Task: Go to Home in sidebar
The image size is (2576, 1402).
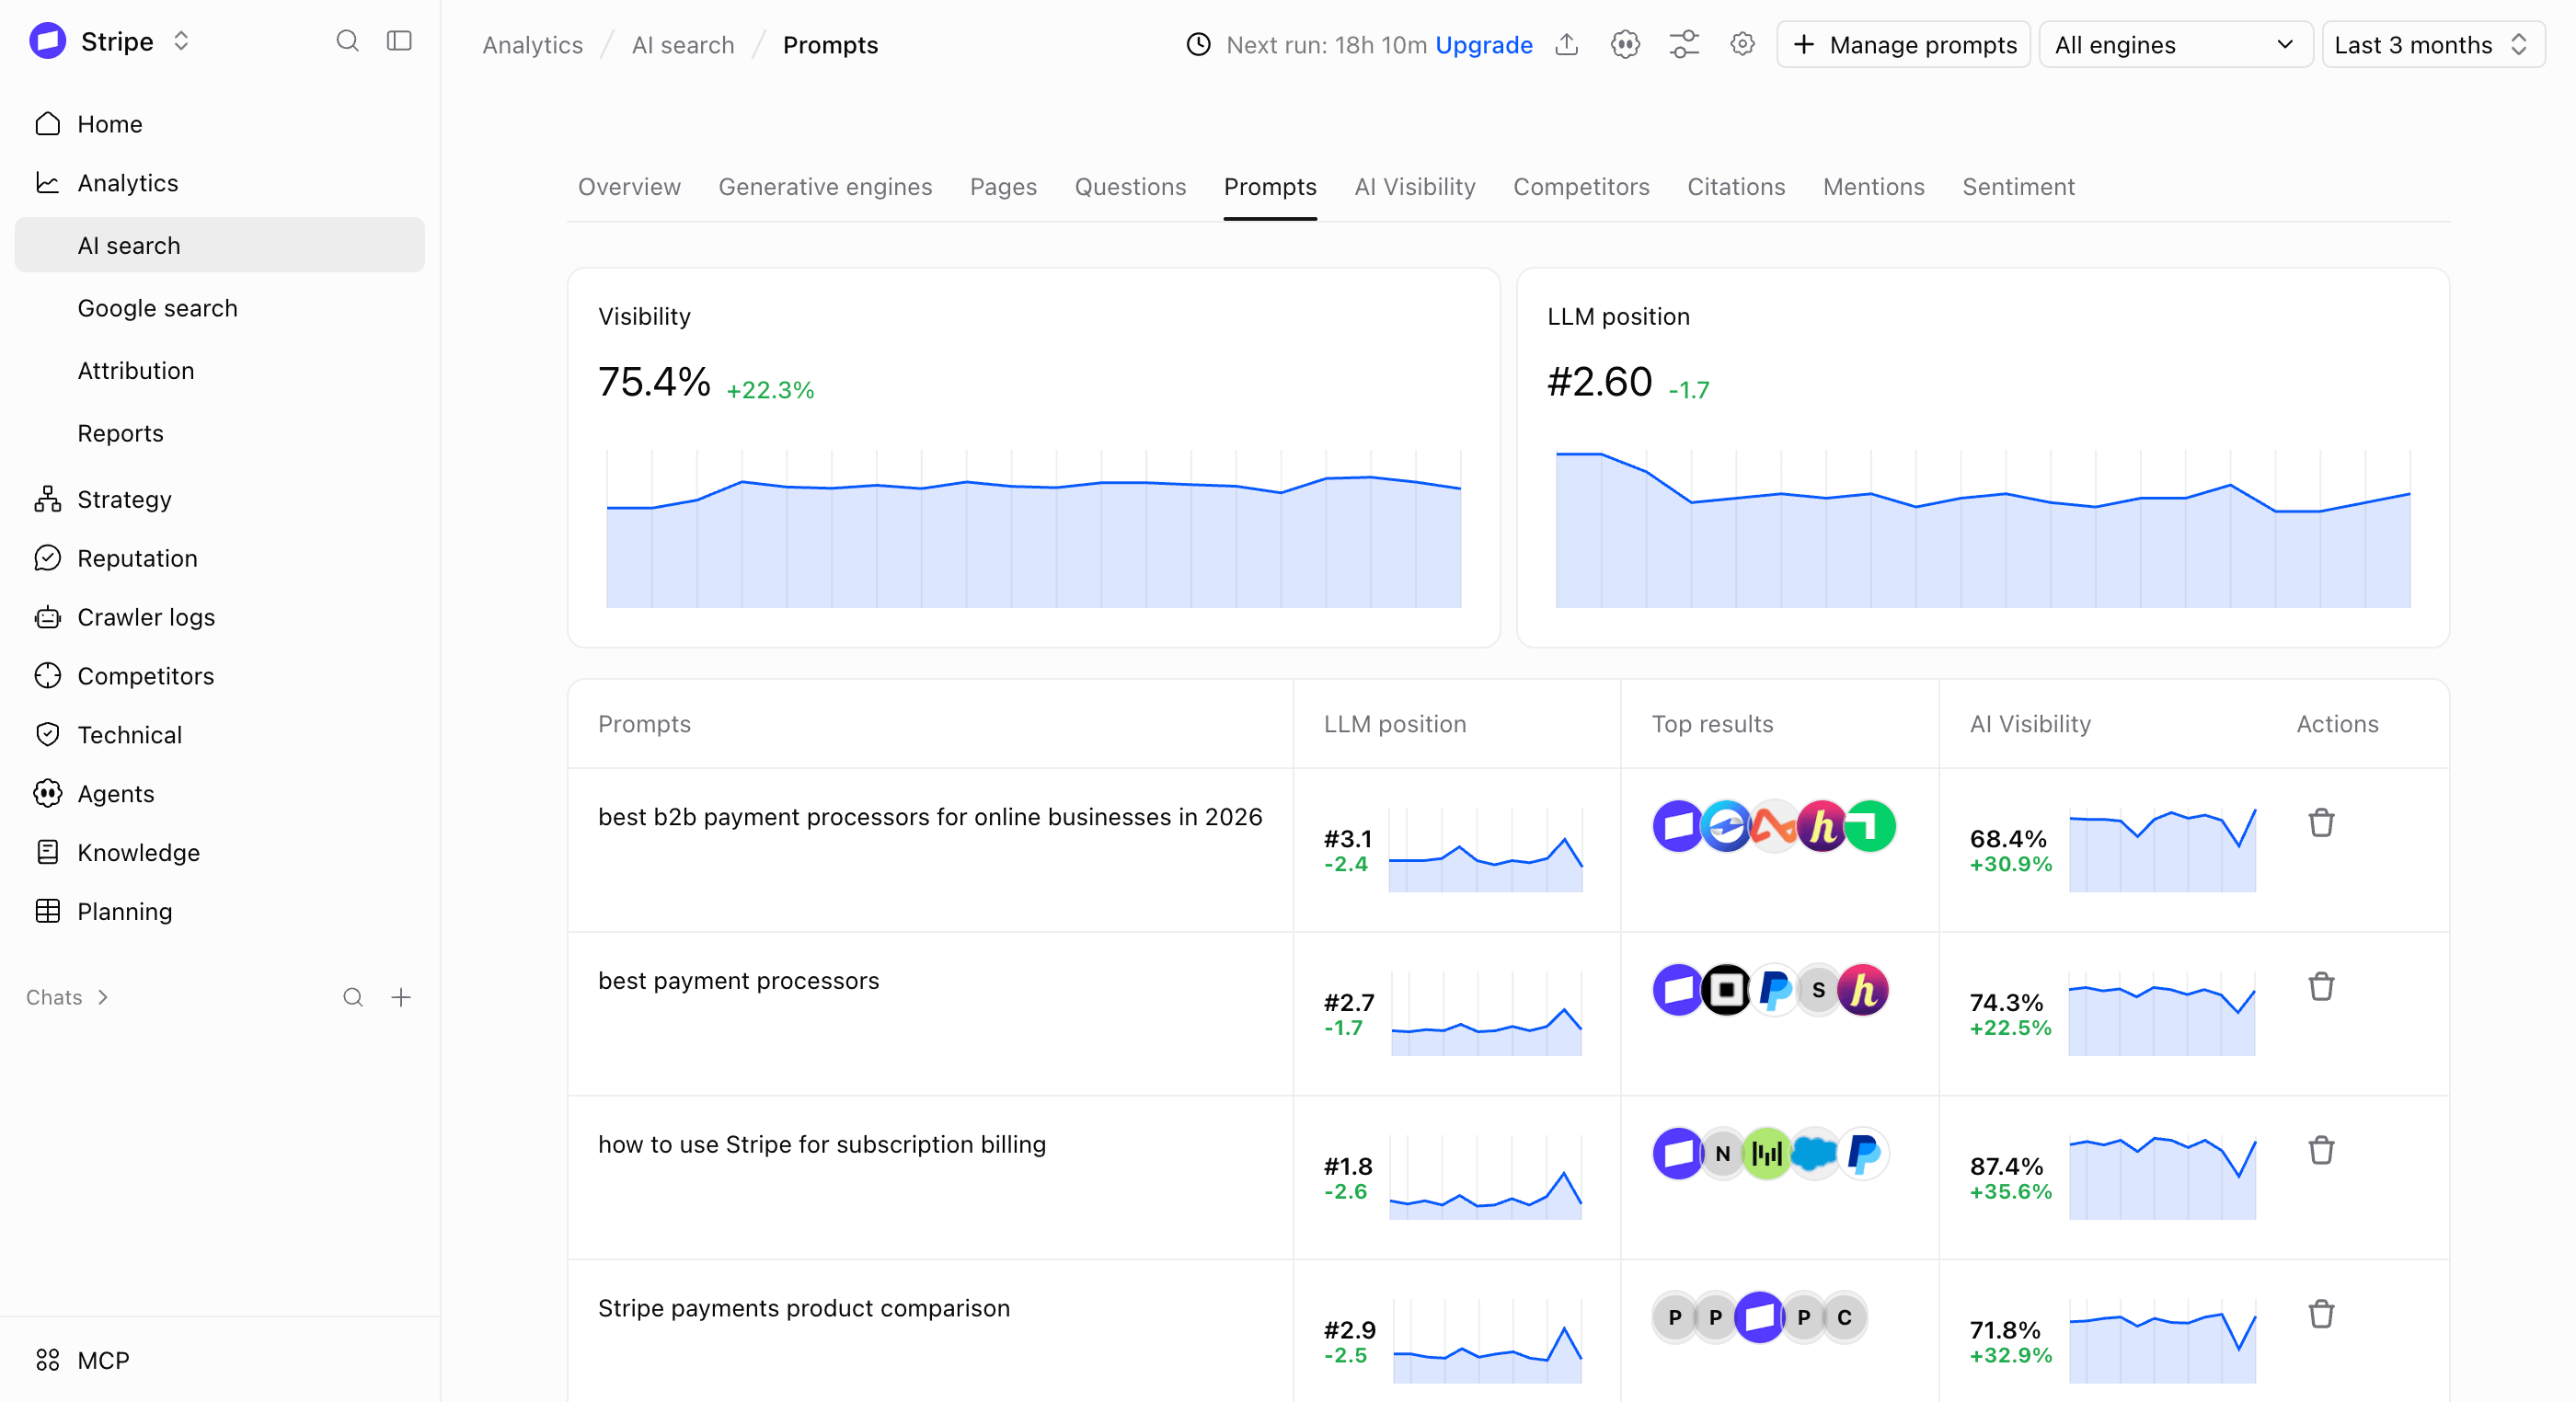Action: tap(220, 124)
